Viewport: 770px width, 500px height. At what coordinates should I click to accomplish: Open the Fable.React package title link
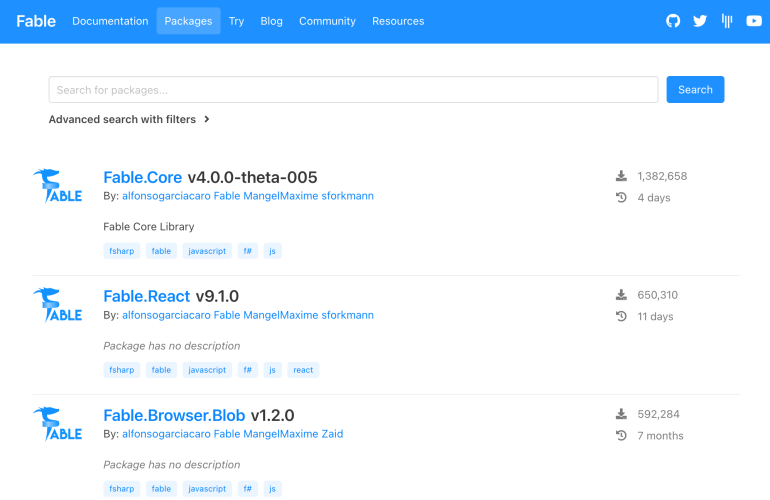(x=147, y=296)
